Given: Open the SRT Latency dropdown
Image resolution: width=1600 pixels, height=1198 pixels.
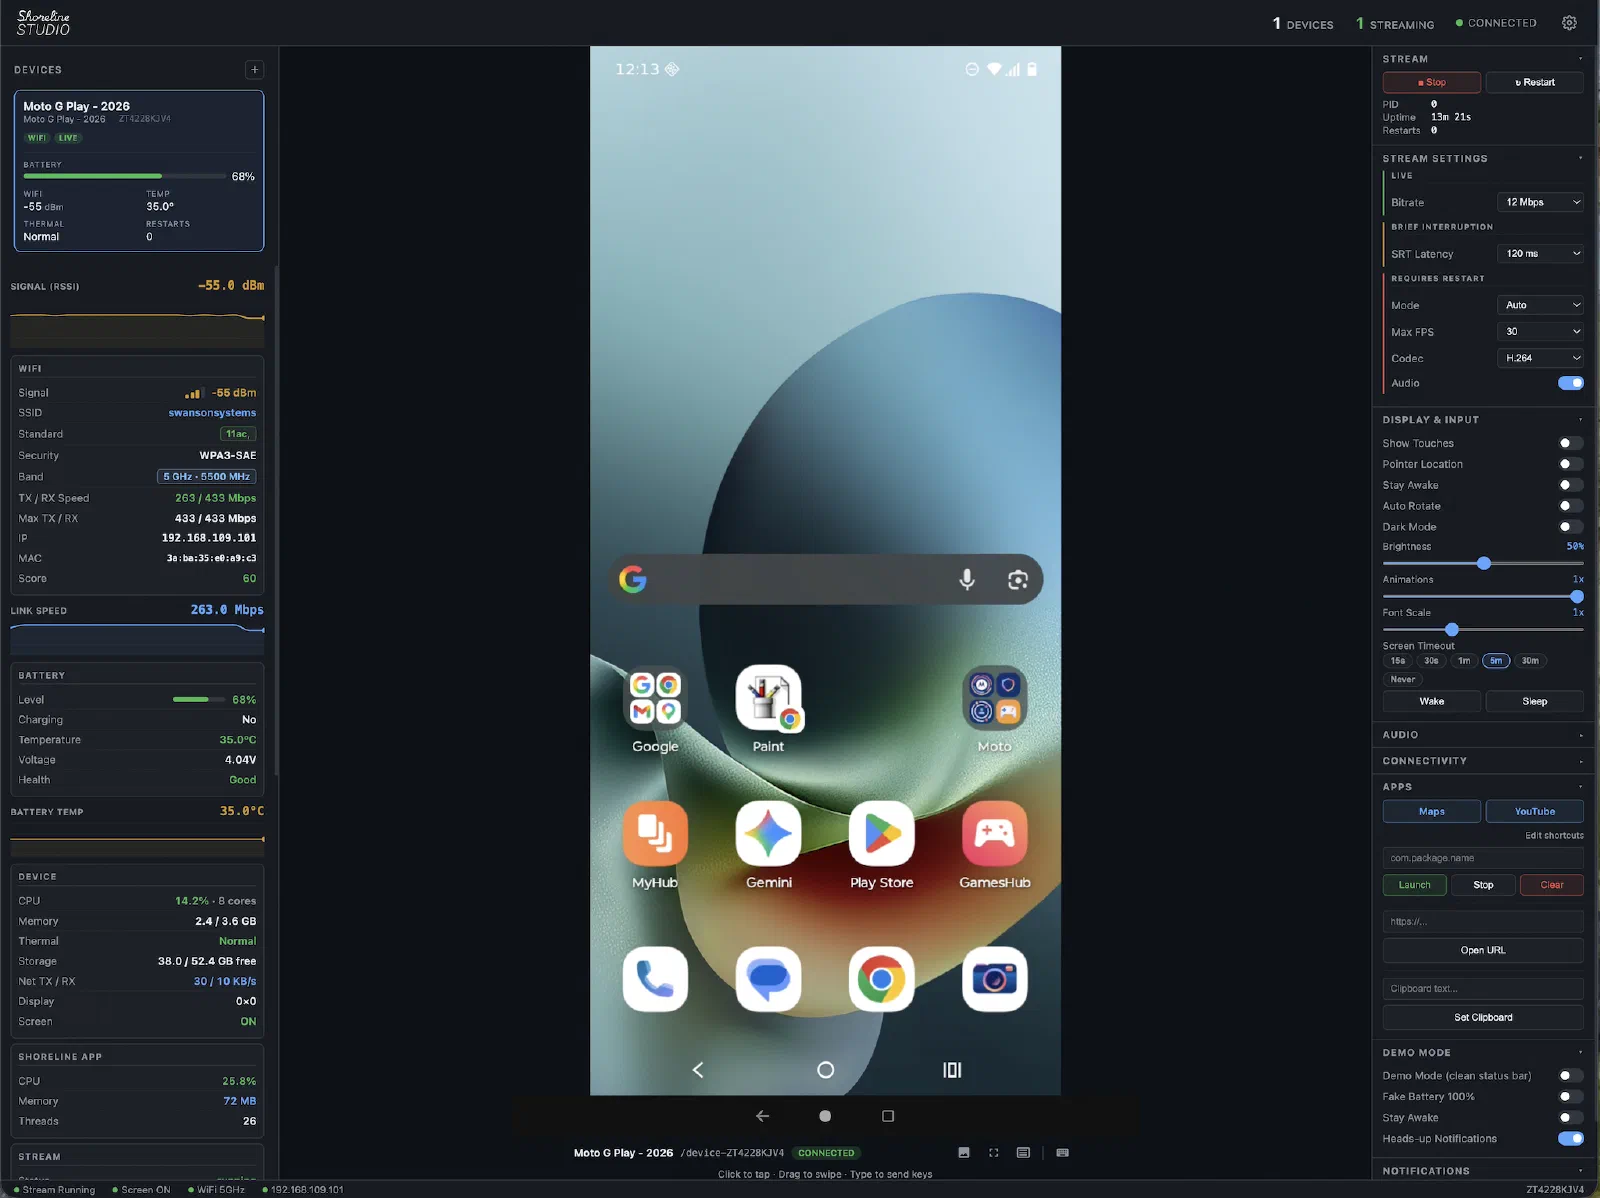Looking at the screenshot, I should pyautogui.click(x=1540, y=254).
